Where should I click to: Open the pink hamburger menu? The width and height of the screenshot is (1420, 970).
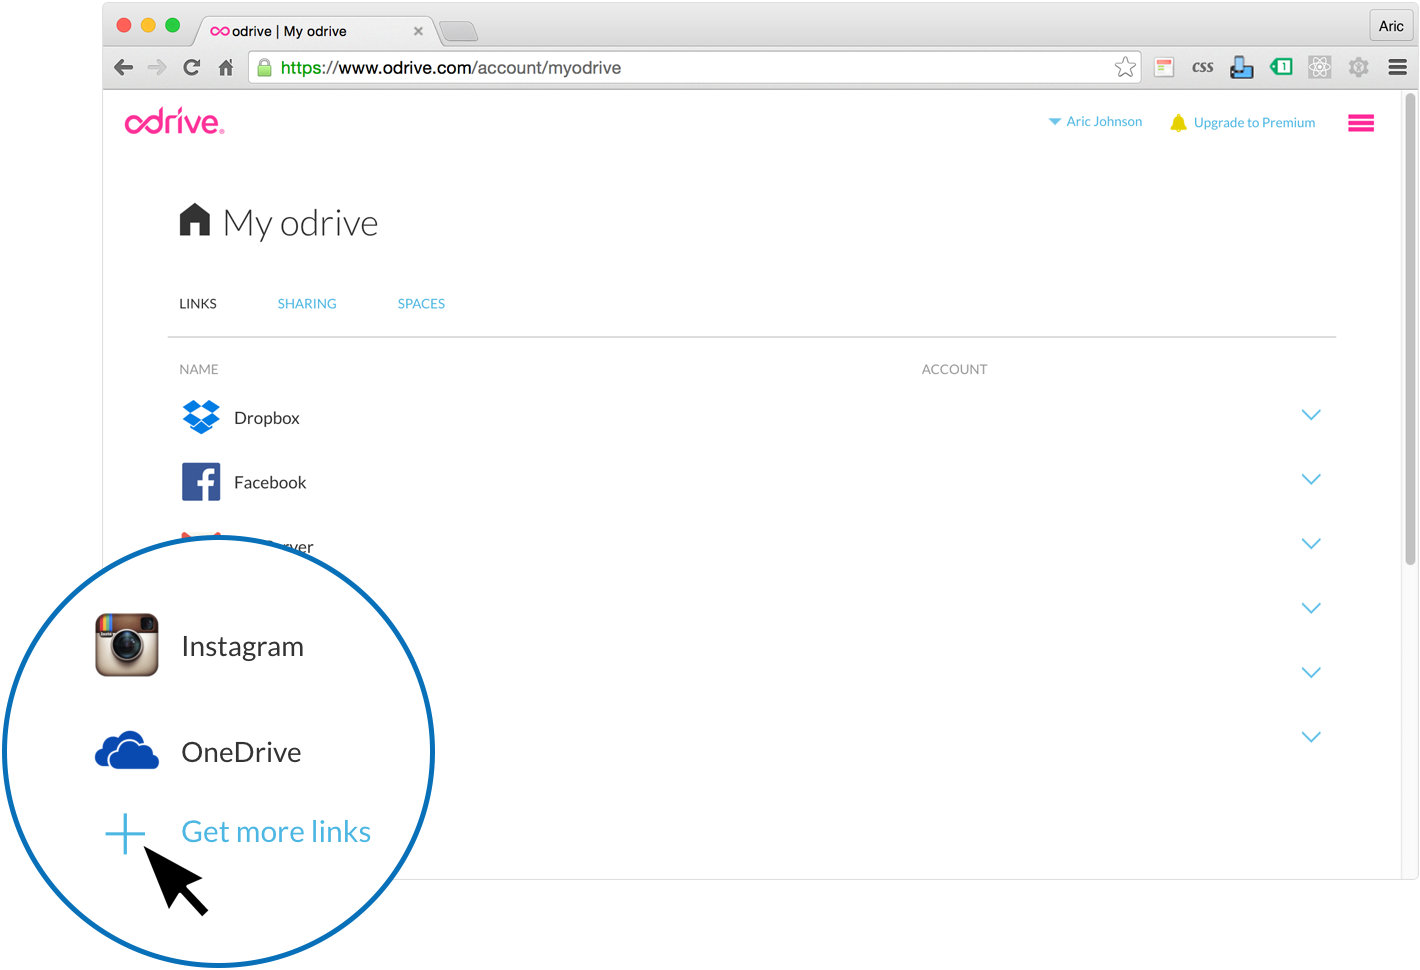click(x=1361, y=123)
